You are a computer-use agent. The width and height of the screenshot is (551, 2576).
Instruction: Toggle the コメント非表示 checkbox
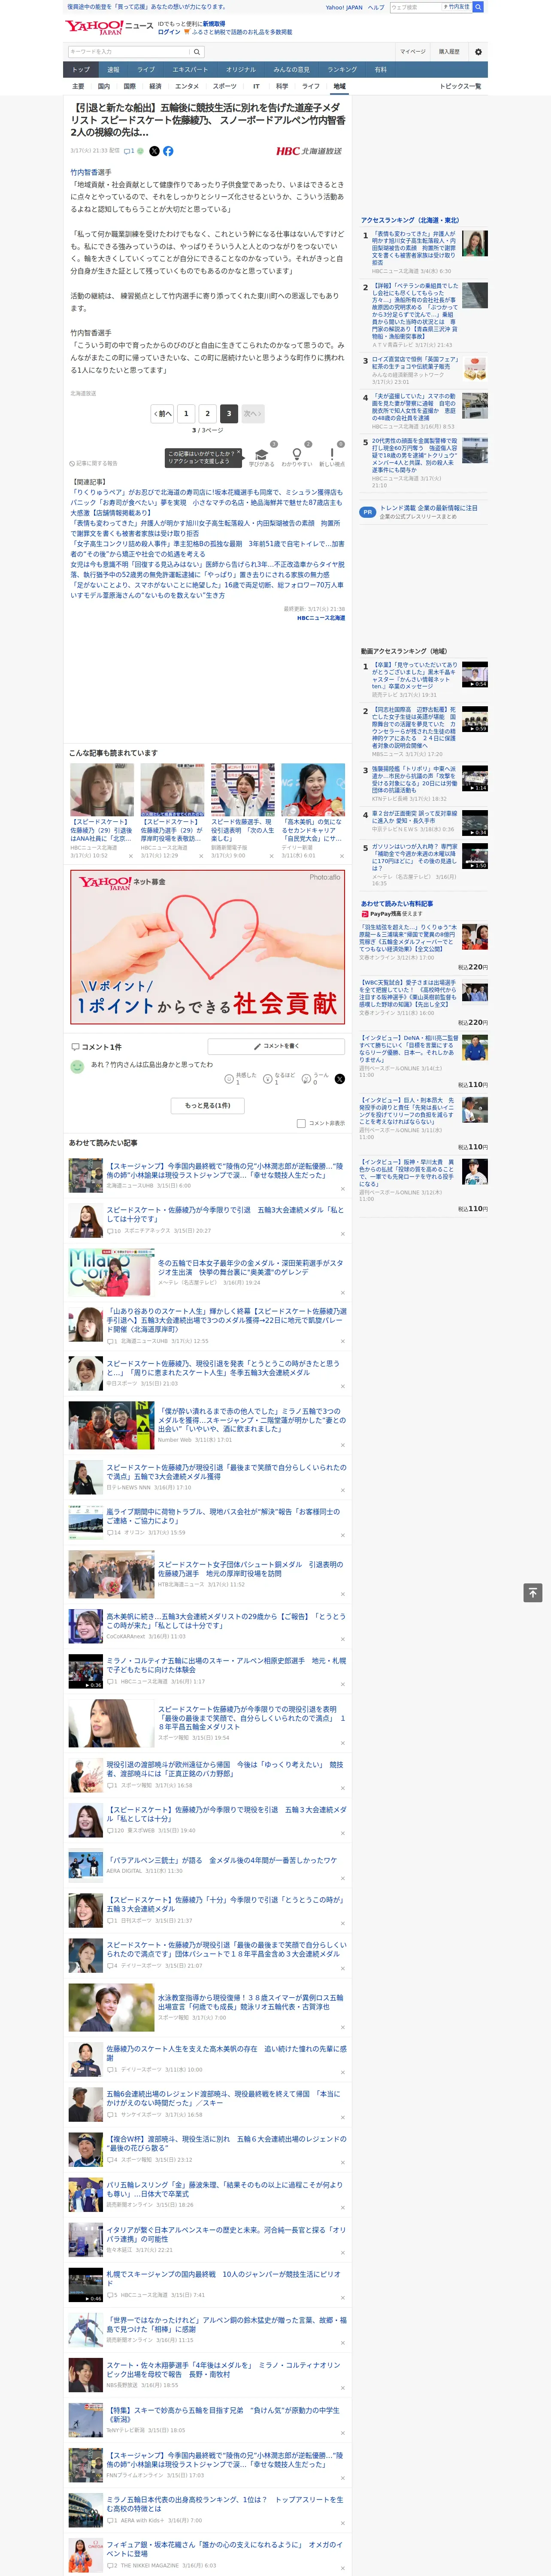pos(301,1123)
